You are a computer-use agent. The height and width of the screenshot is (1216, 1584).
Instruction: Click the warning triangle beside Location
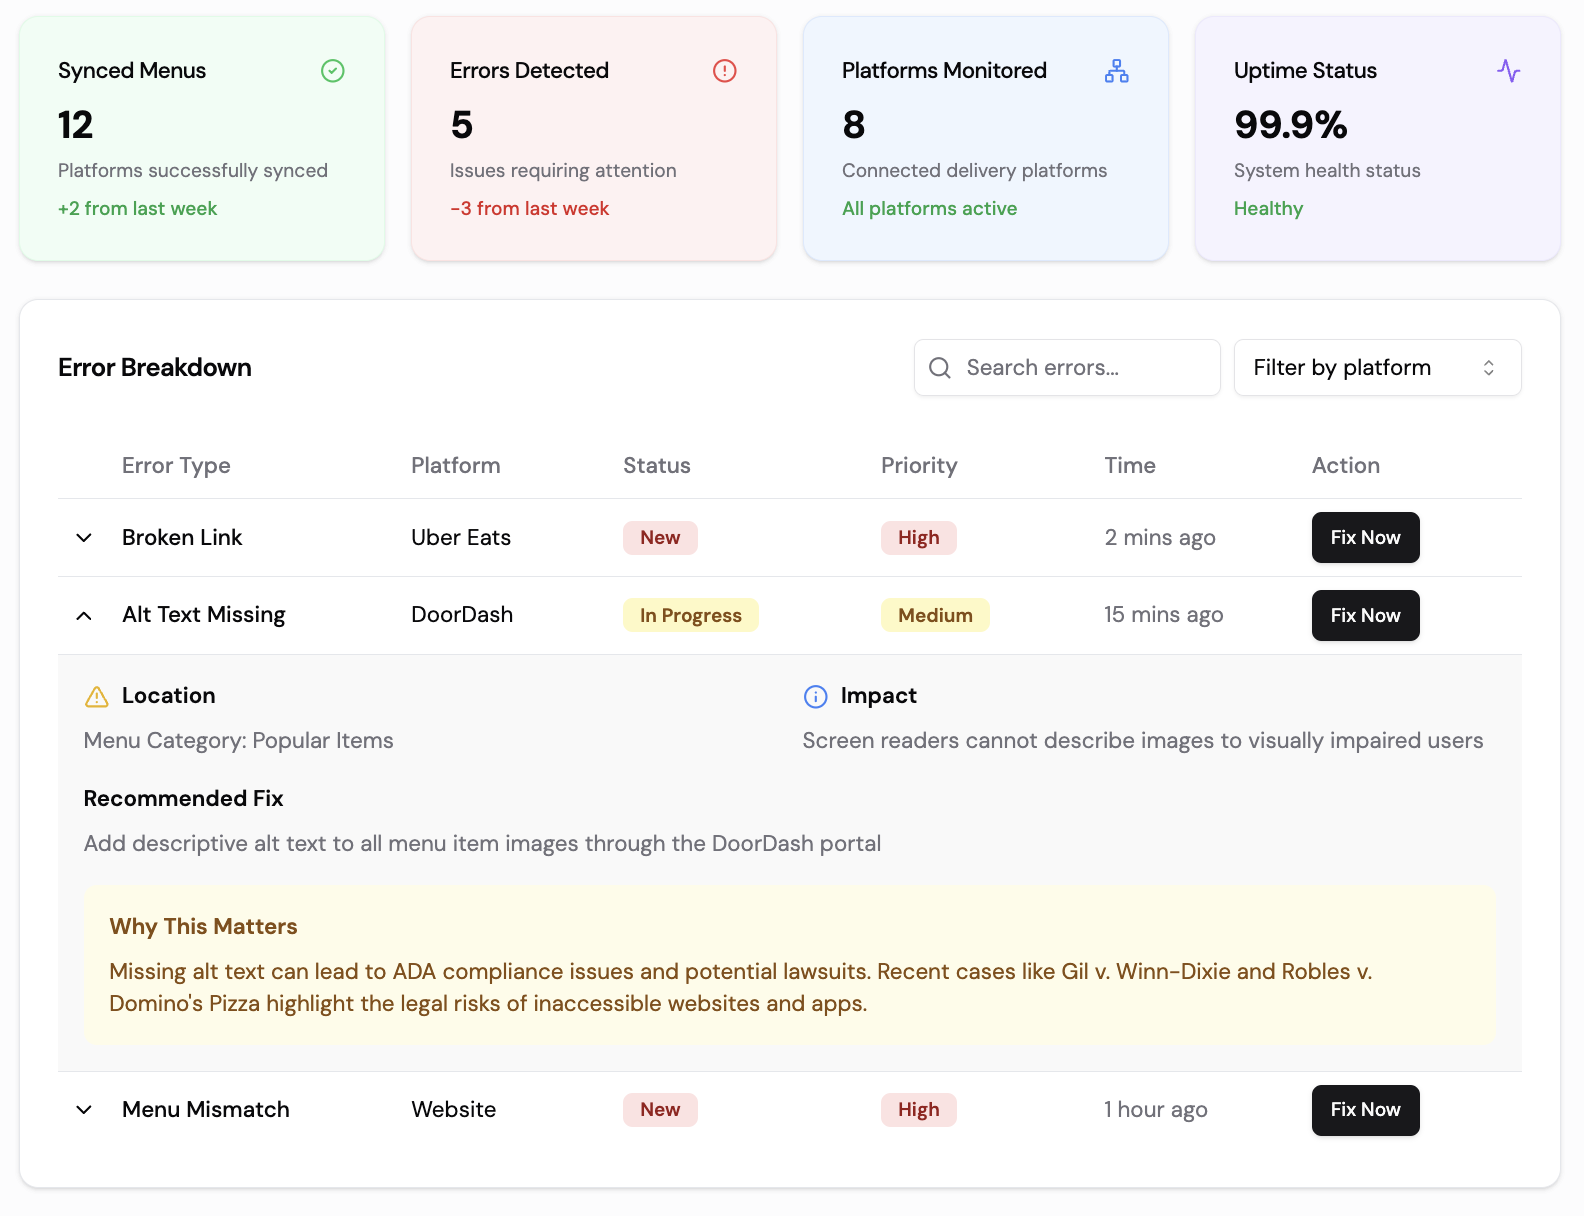click(97, 696)
